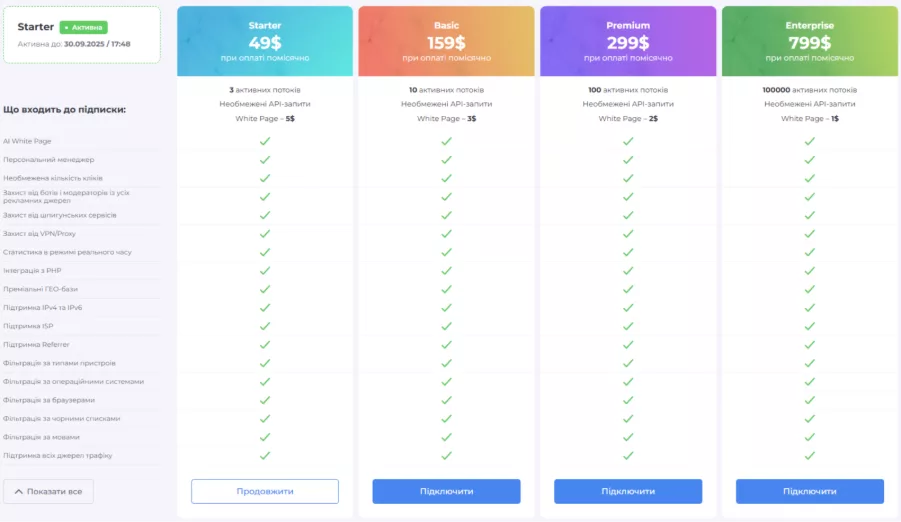Click Підключити under the Basic plan
The height and width of the screenshot is (522, 901).
[446, 491]
